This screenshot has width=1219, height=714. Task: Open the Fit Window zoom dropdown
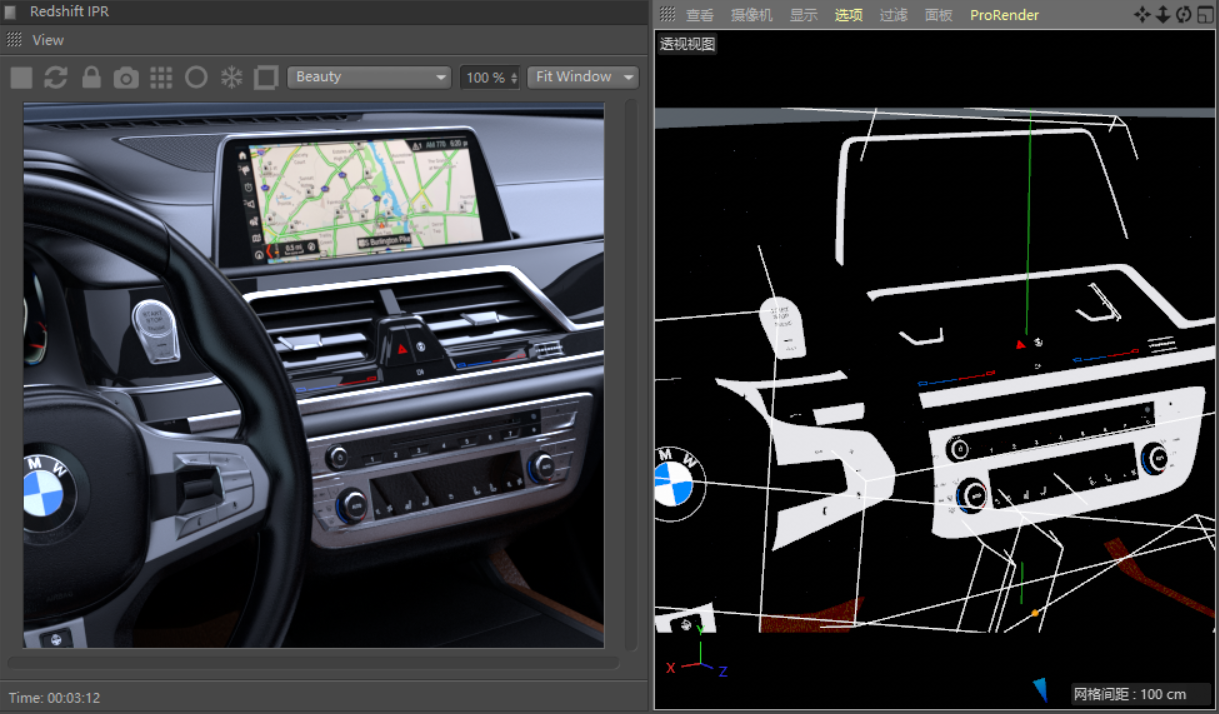[x=582, y=77]
